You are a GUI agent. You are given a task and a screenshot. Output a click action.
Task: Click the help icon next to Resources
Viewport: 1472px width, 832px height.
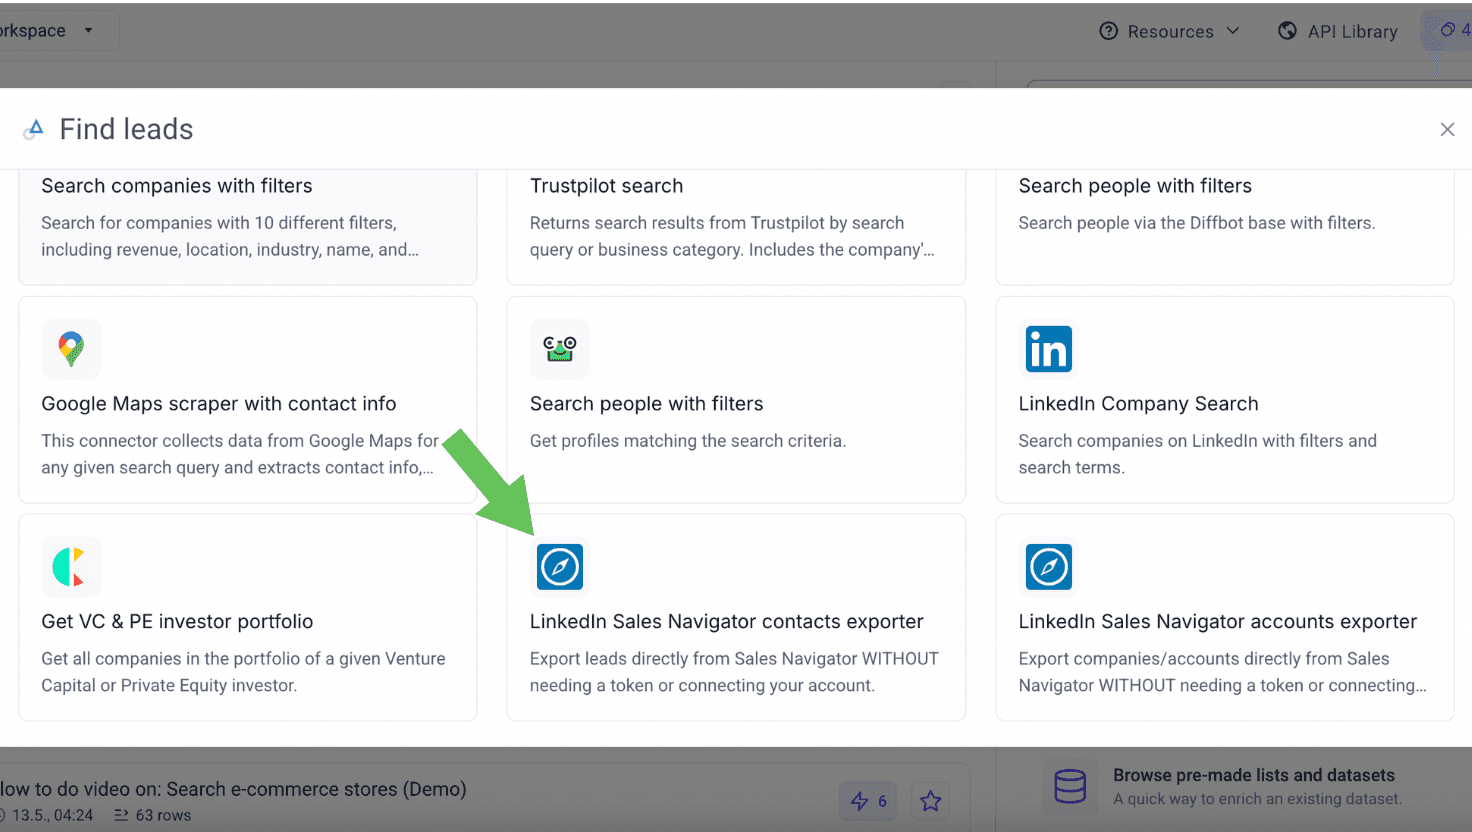pos(1108,31)
